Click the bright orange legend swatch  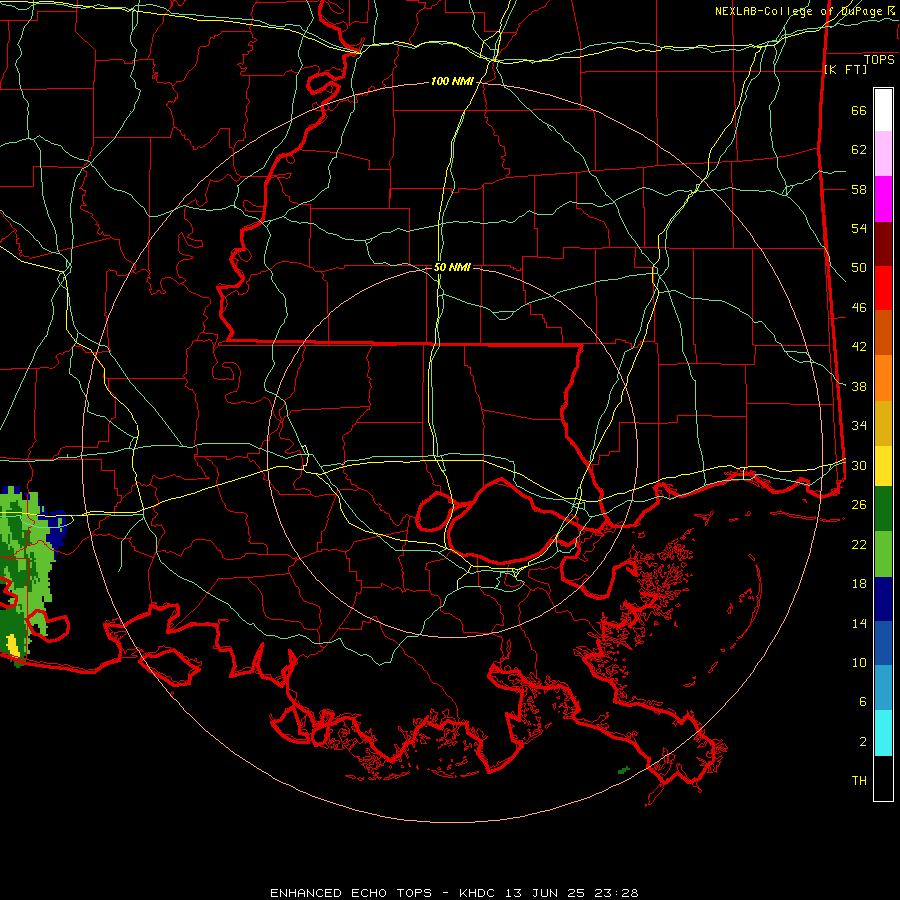[x=883, y=378]
